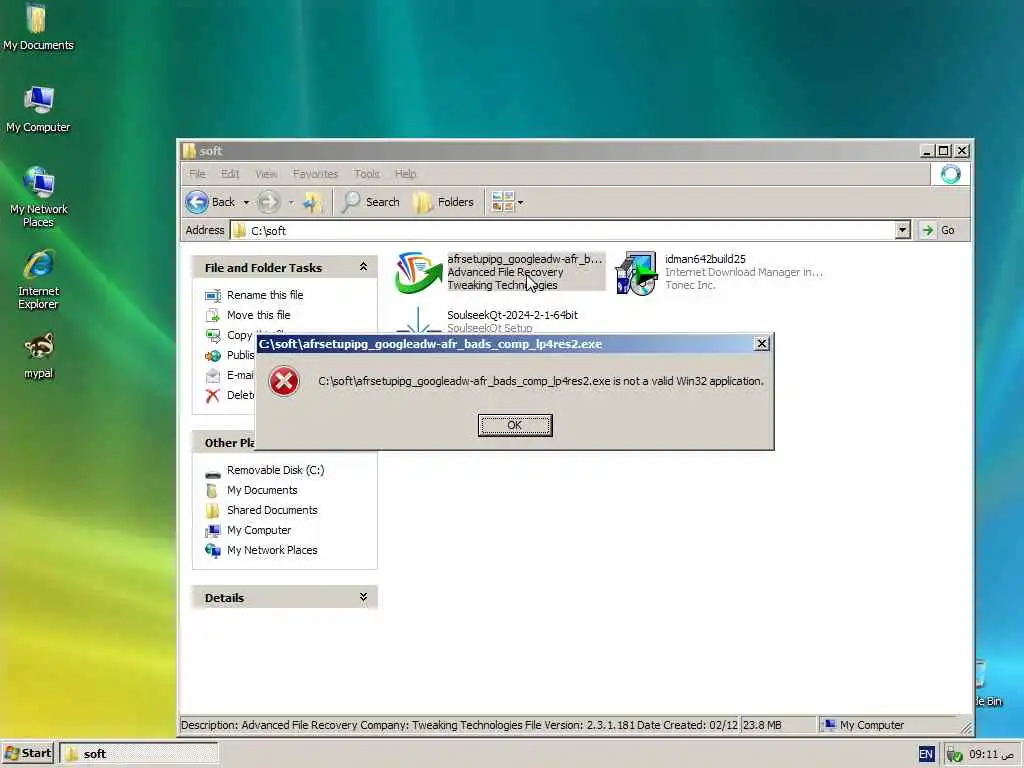Close the invalid Win32 application error dialog
This screenshot has width=1024, height=768.
coord(761,344)
